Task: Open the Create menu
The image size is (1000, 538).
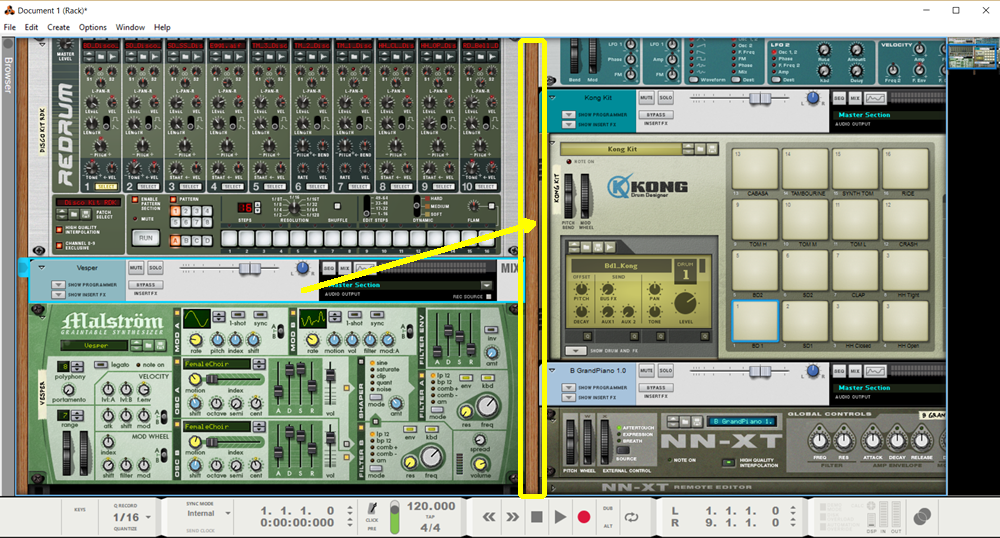Action: 59,27
